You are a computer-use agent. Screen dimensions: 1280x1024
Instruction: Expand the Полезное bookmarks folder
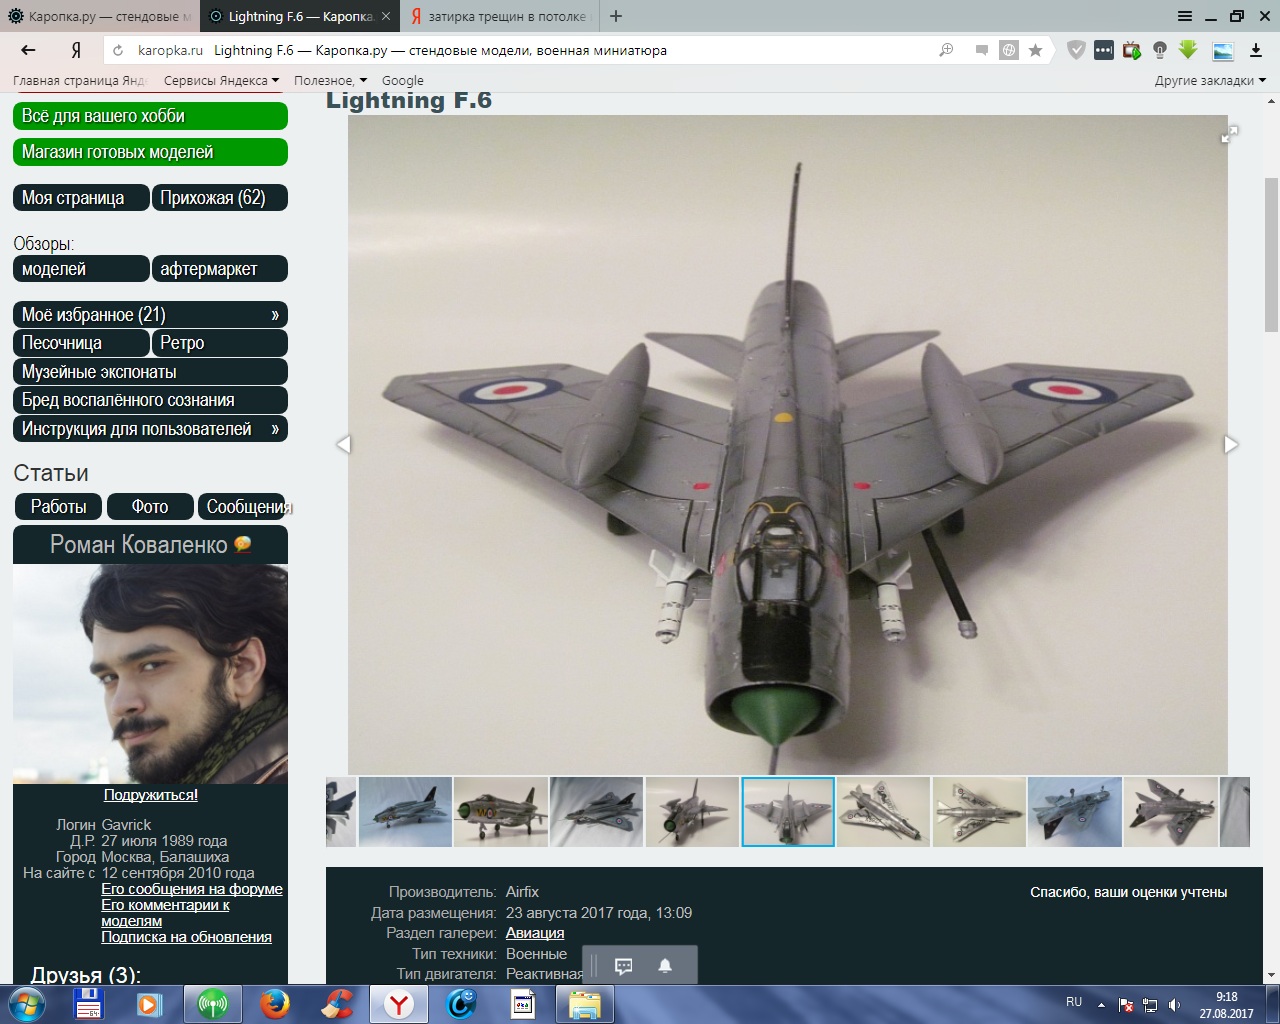tap(330, 80)
